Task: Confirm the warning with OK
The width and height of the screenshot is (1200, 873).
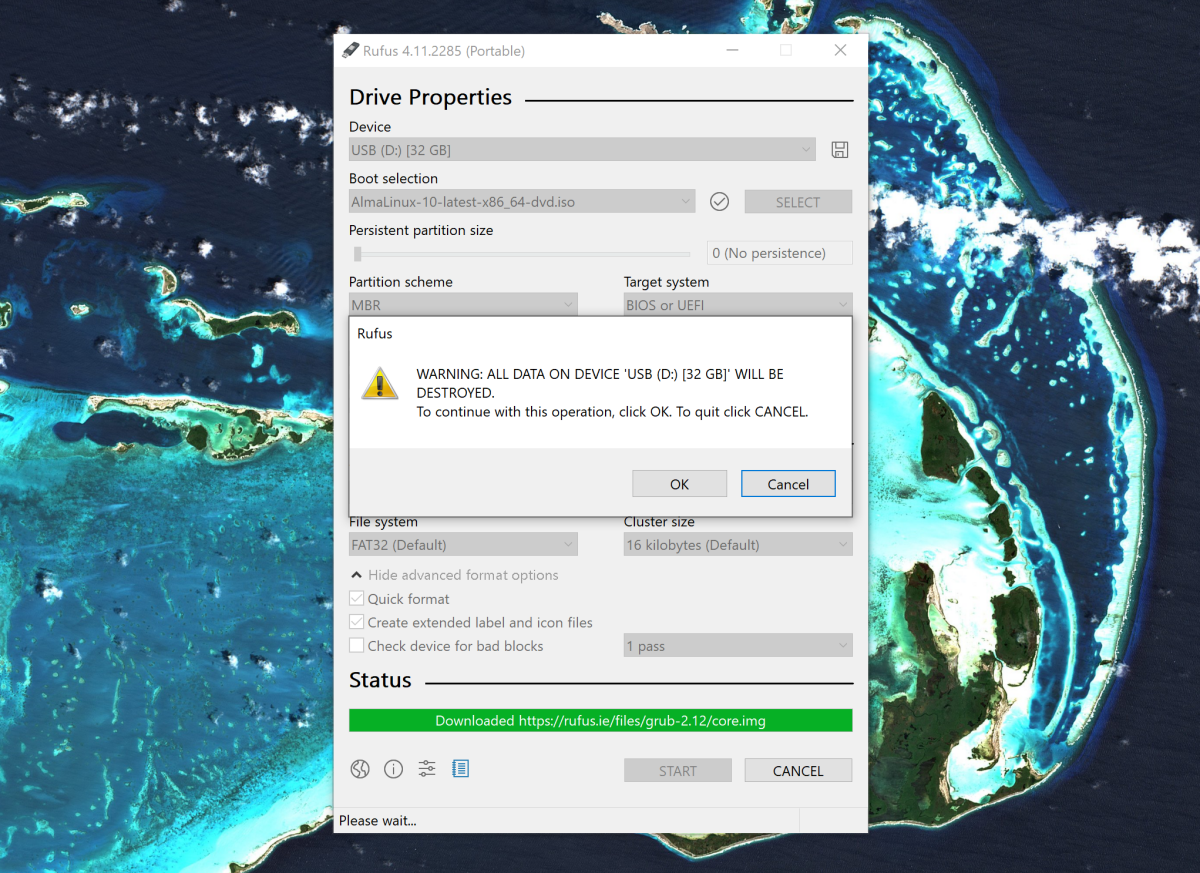Action: (x=679, y=484)
